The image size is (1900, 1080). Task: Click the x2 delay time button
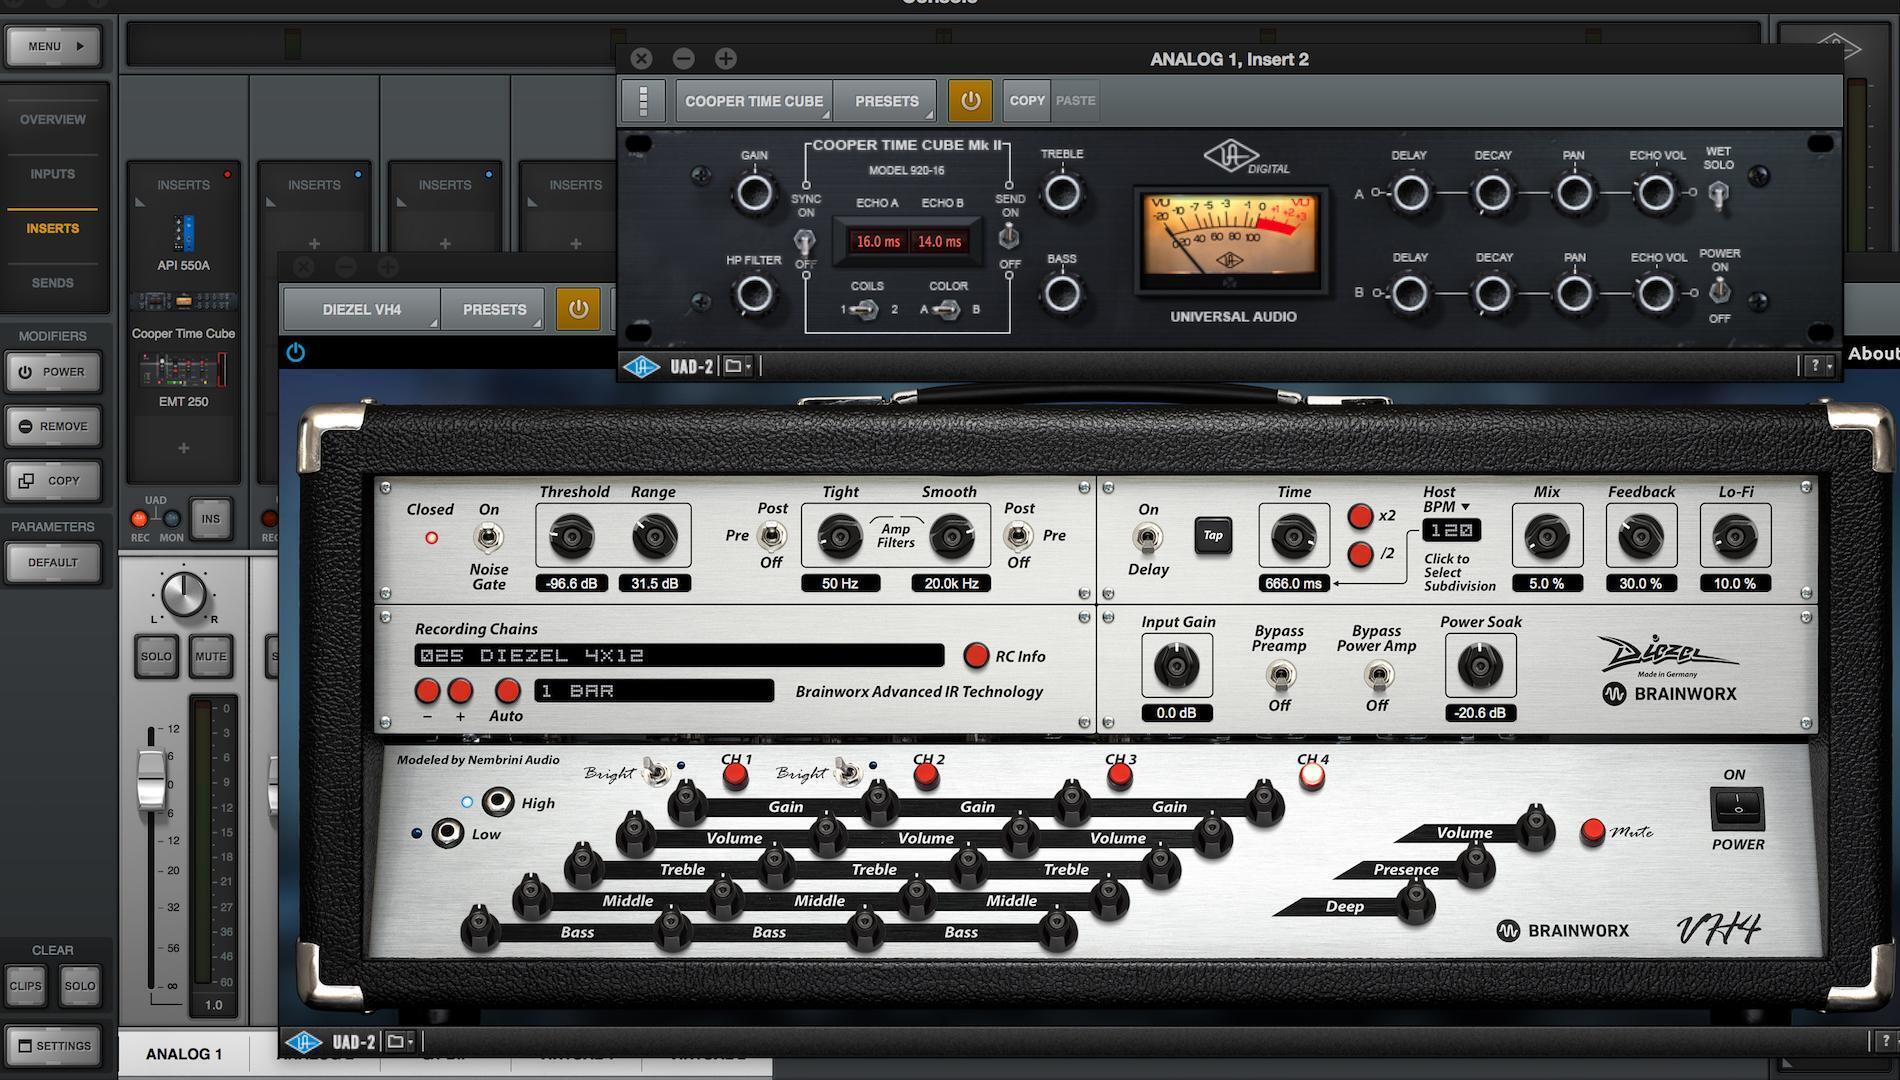[x=1360, y=516]
